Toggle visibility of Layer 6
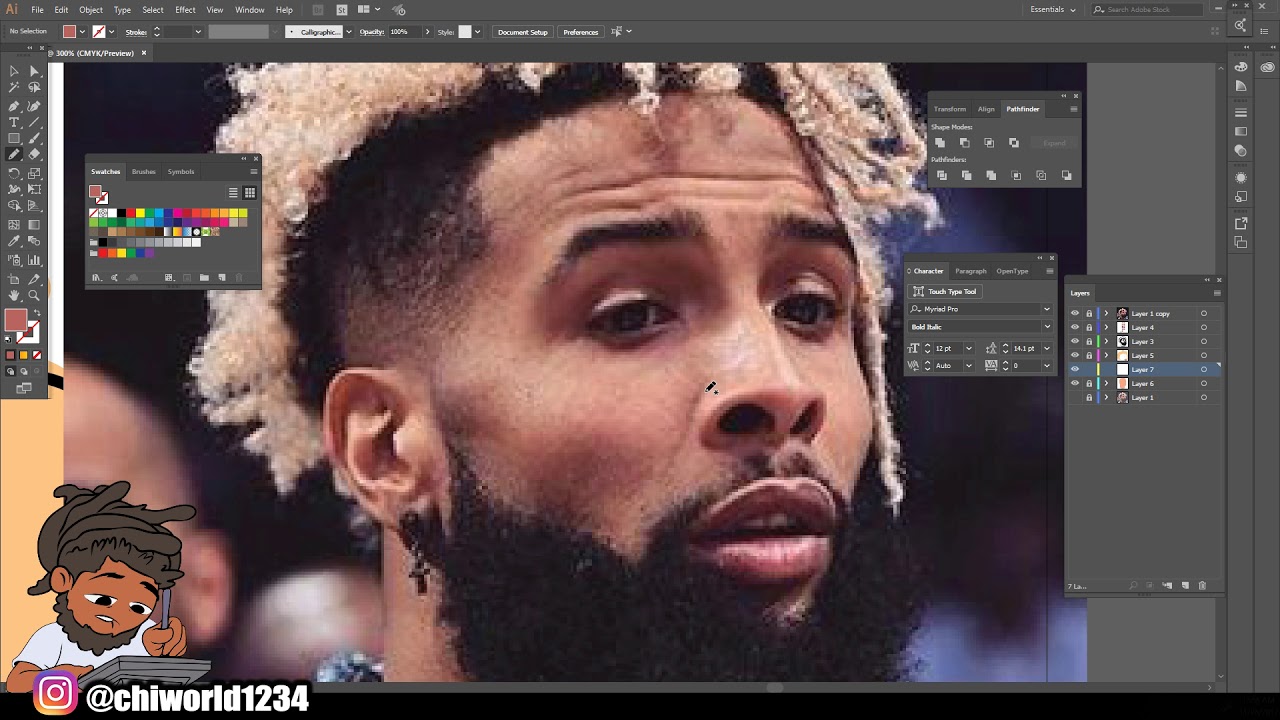1280x720 pixels. coord(1075,383)
